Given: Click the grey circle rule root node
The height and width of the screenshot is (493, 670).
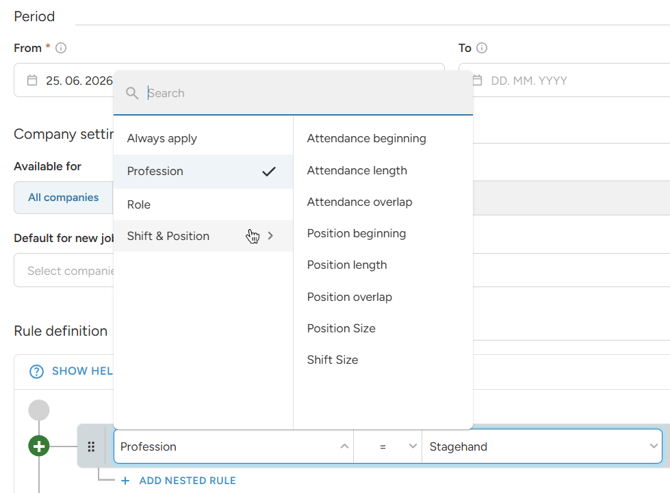Looking at the screenshot, I should click(39, 410).
